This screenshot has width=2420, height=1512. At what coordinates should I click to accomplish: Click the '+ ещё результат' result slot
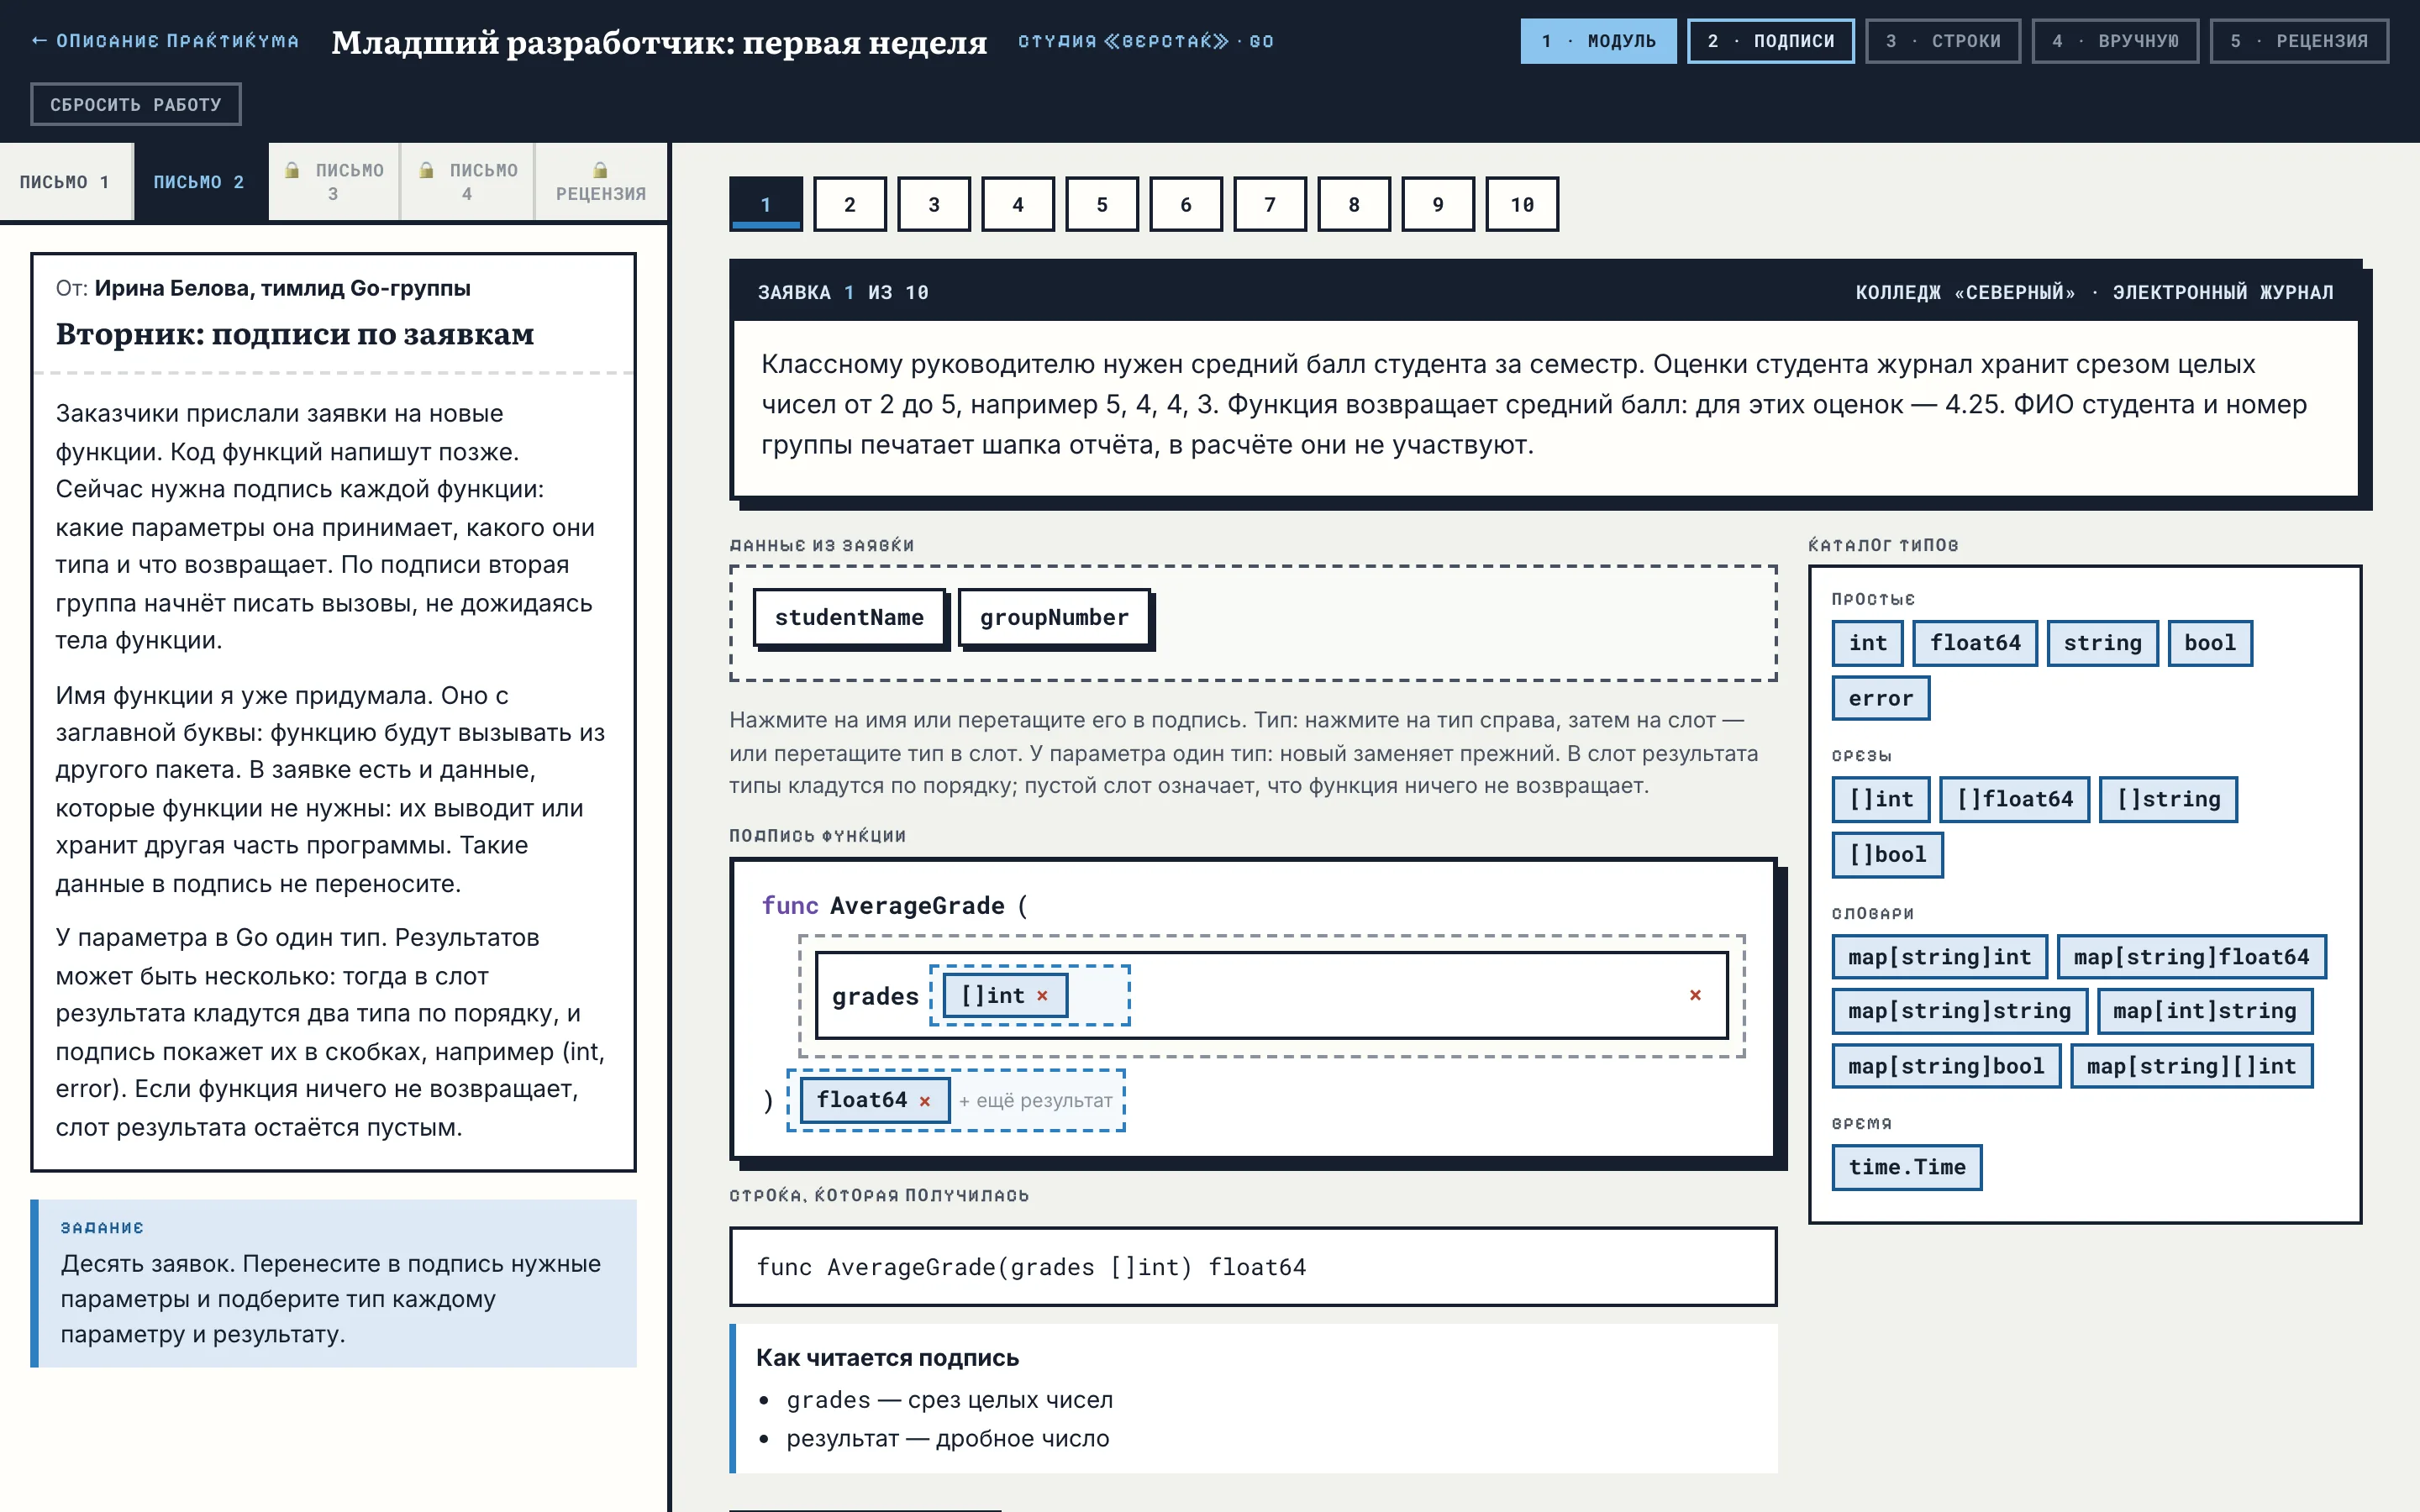(1035, 1101)
